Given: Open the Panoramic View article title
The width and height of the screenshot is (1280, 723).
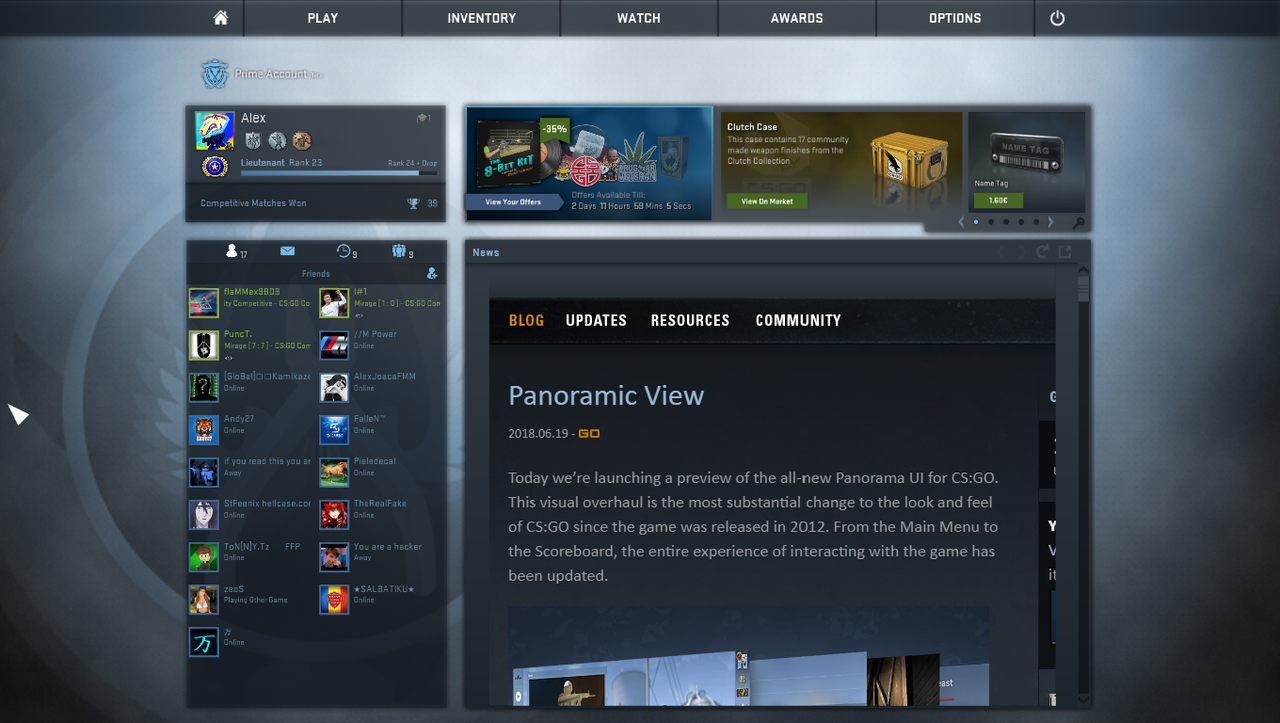Looking at the screenshot, I should [606, 395].
